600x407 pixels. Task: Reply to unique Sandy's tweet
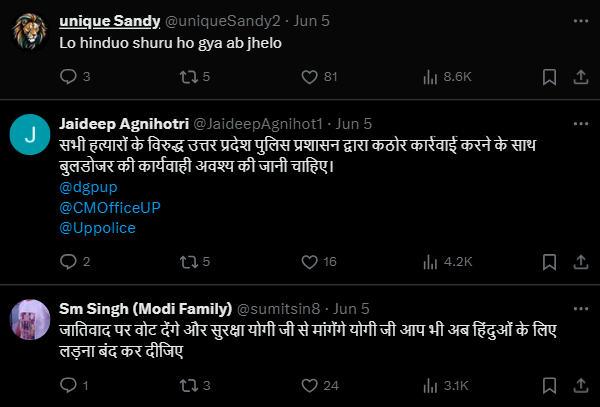click(69, 76)
